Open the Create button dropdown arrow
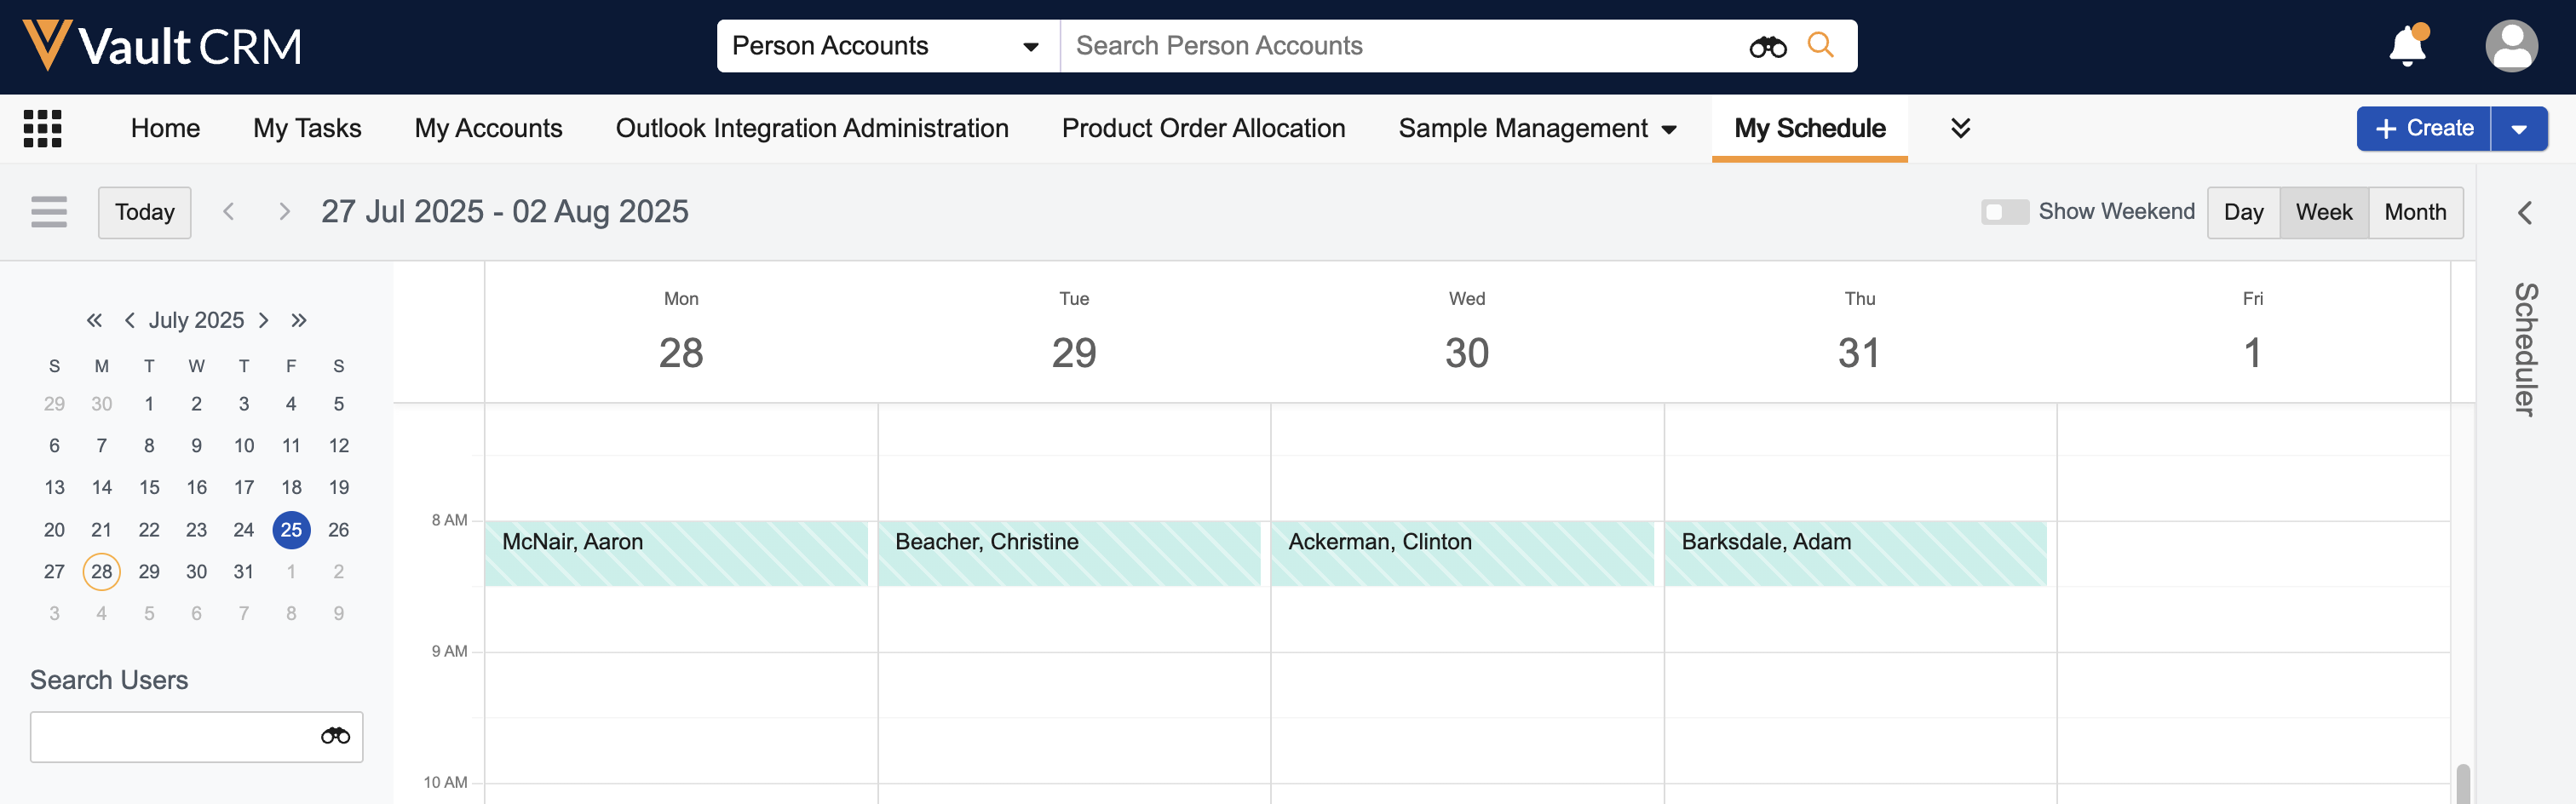Image resolution: width=2576 pixels, height=804 pixels. 2518,129
